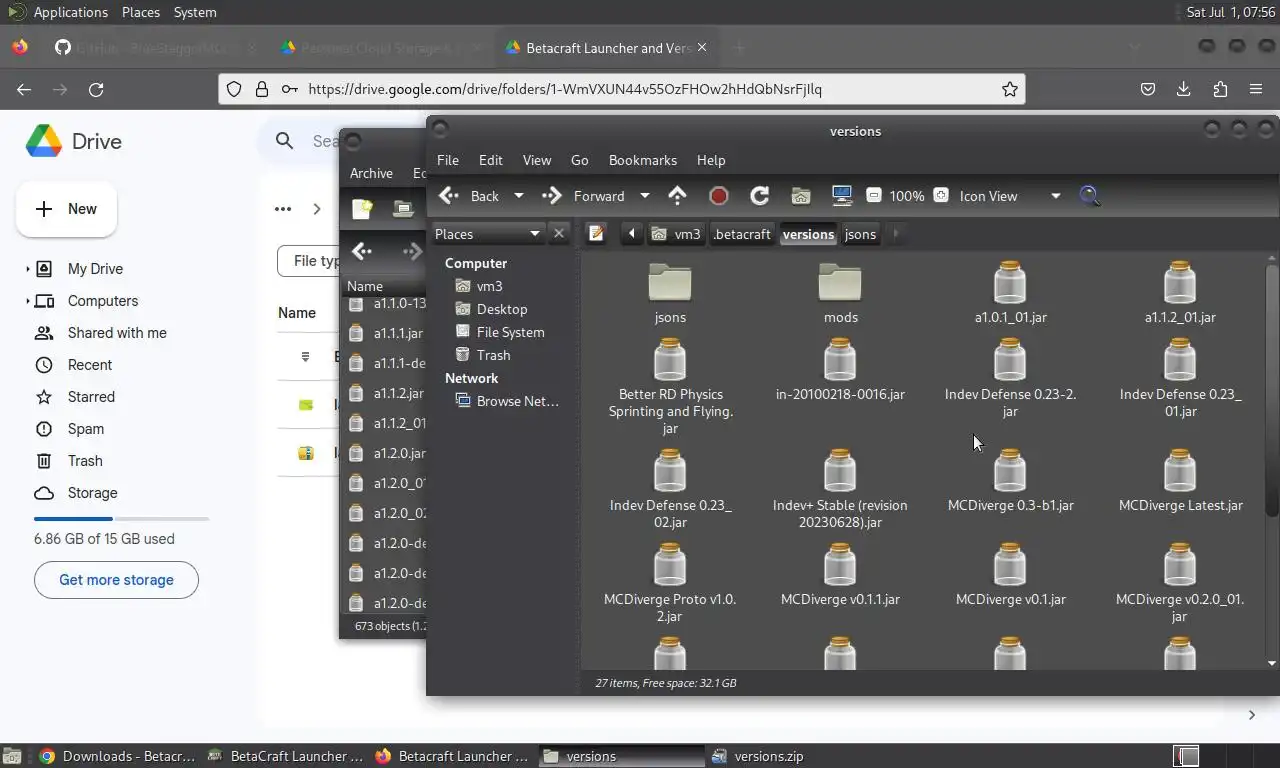Open the Edit menu in versions window
This screenshot has width=1280, height=768.
point(491,160)
